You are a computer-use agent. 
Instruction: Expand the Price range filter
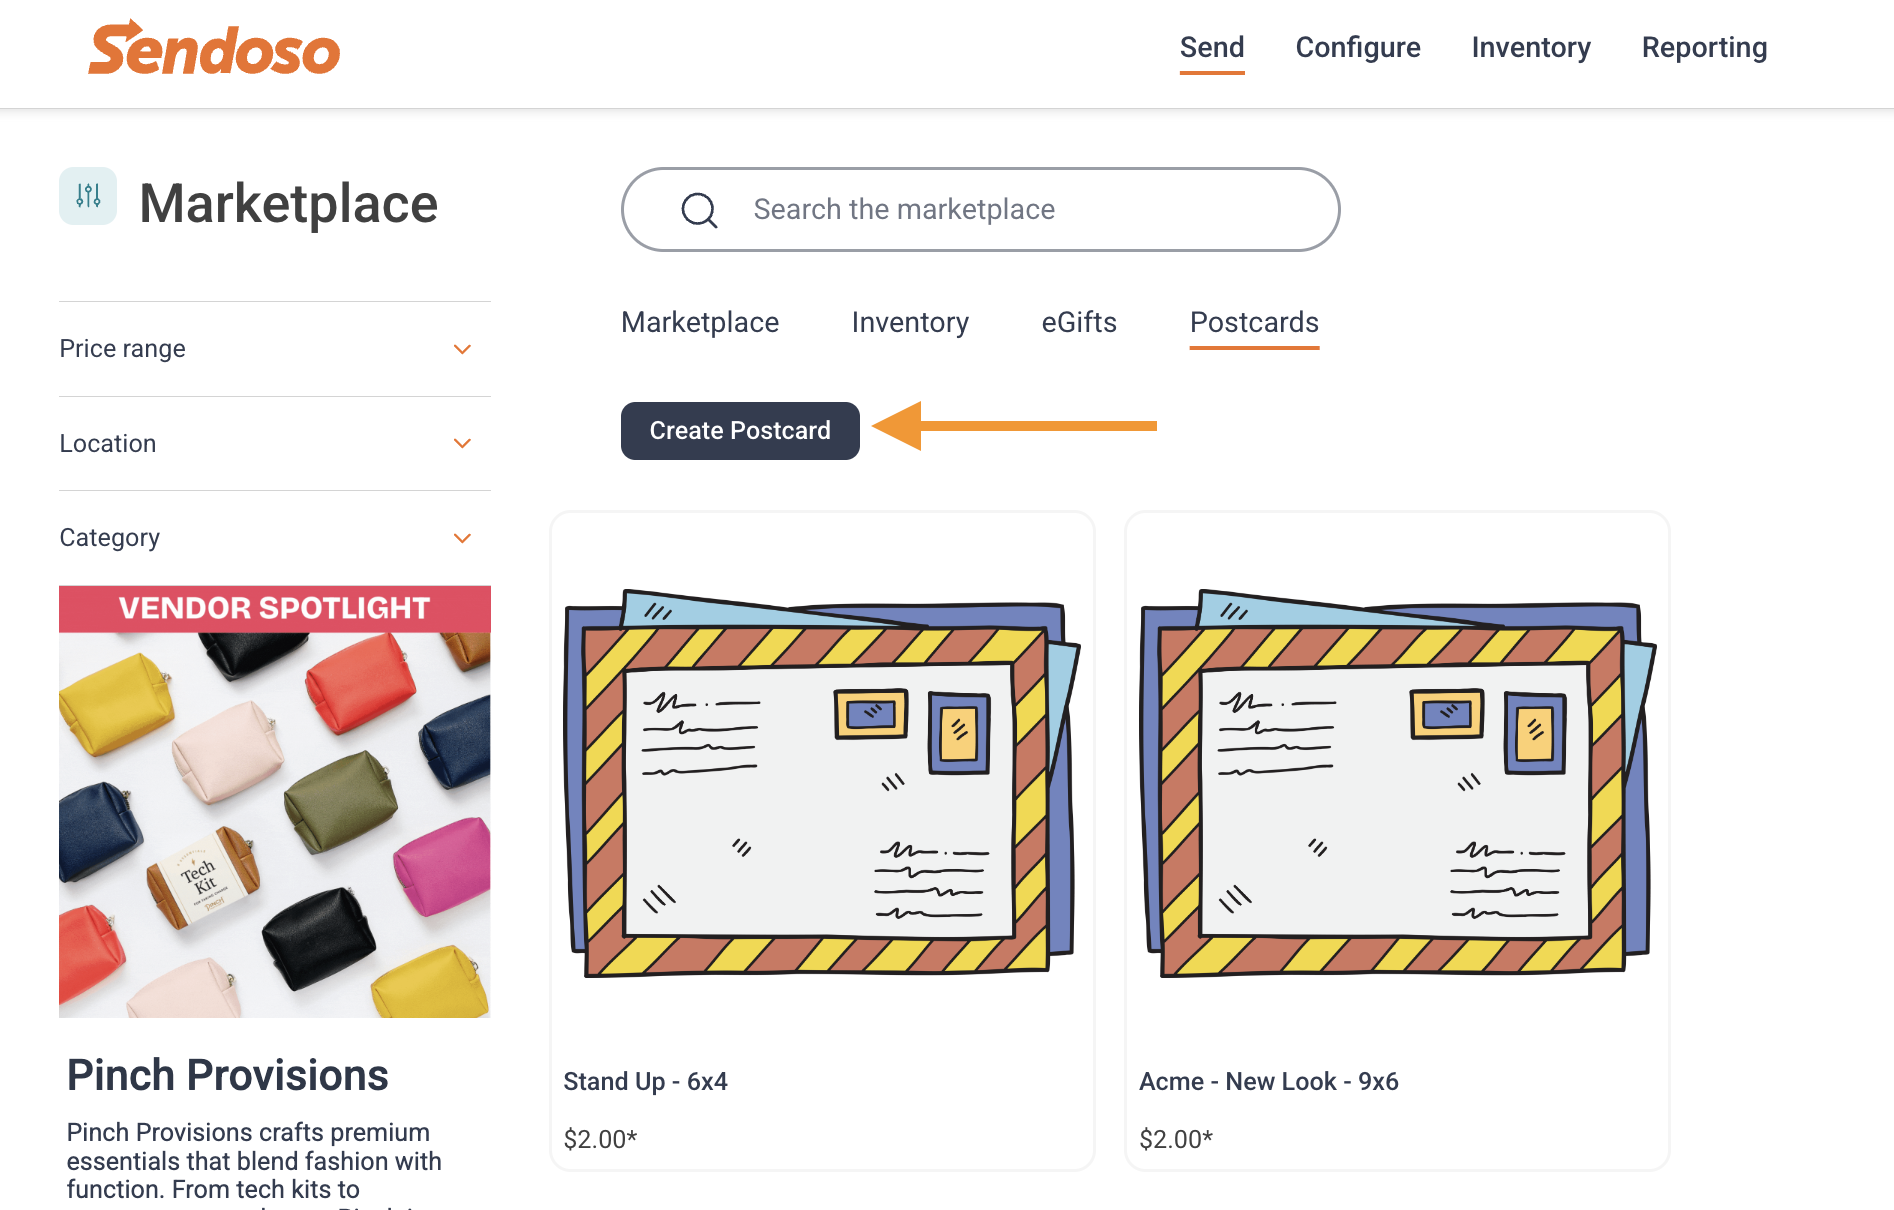tap(275, 349)
